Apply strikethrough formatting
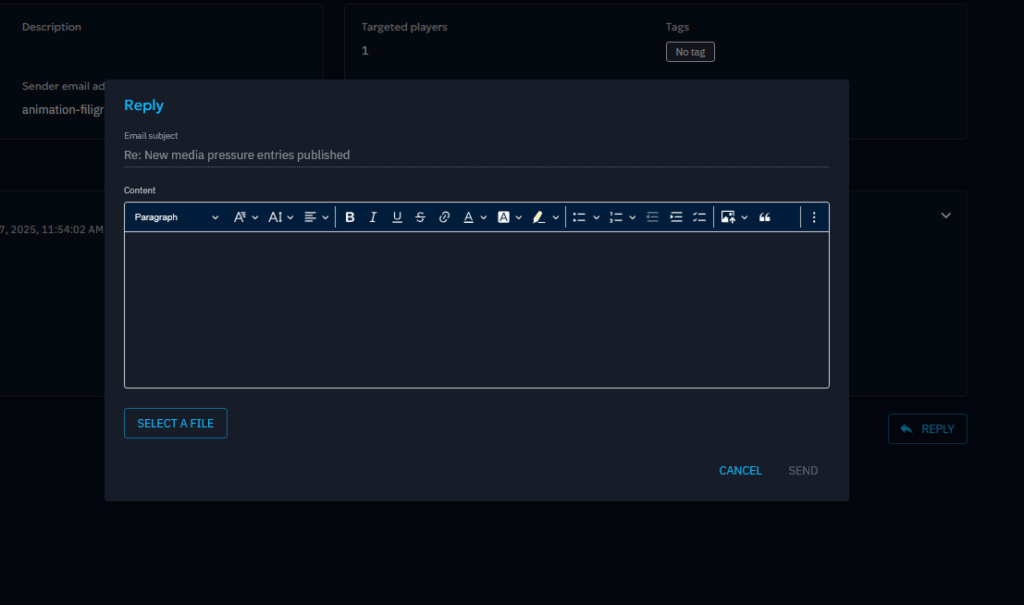 point(420,217)
